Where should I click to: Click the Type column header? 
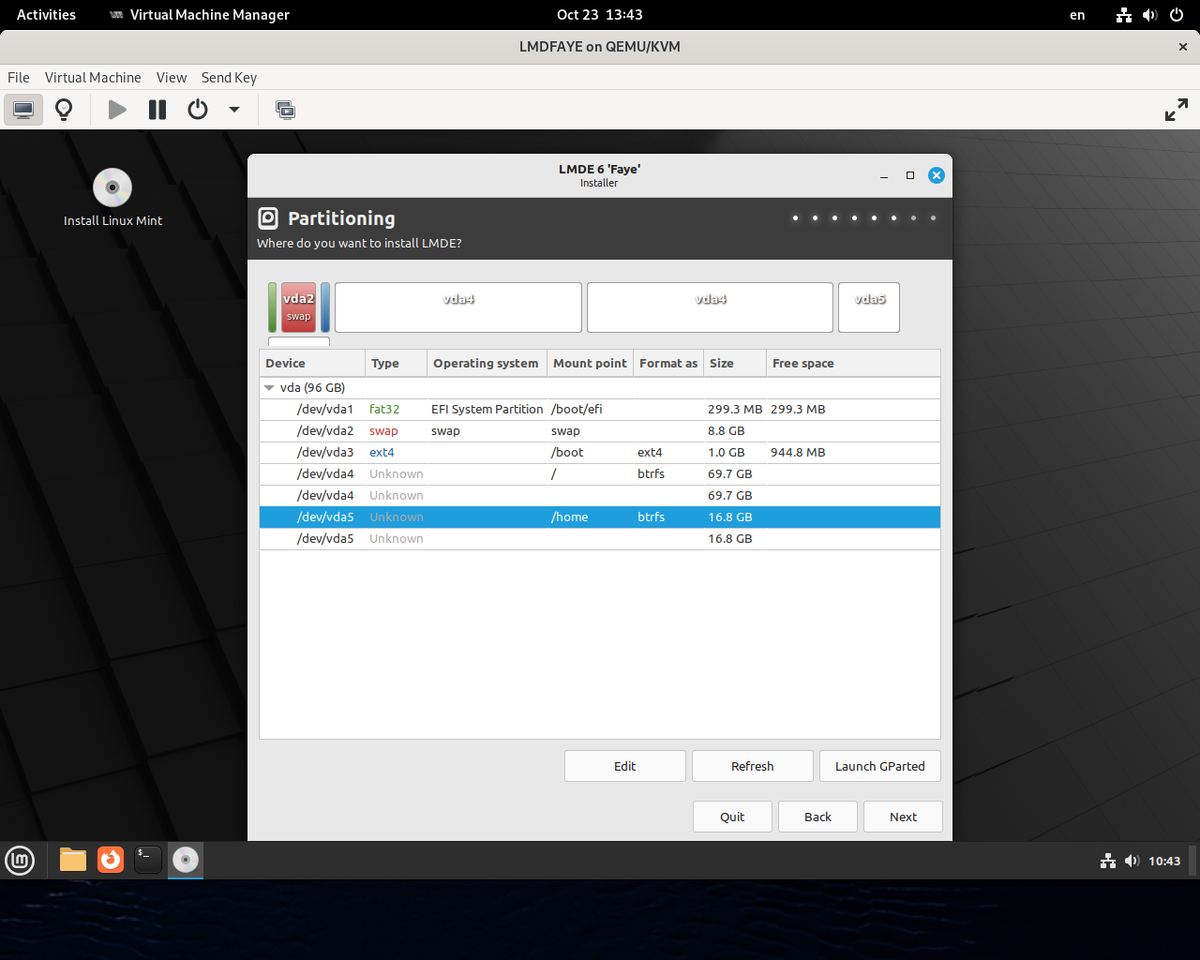[x=396, y=363]
